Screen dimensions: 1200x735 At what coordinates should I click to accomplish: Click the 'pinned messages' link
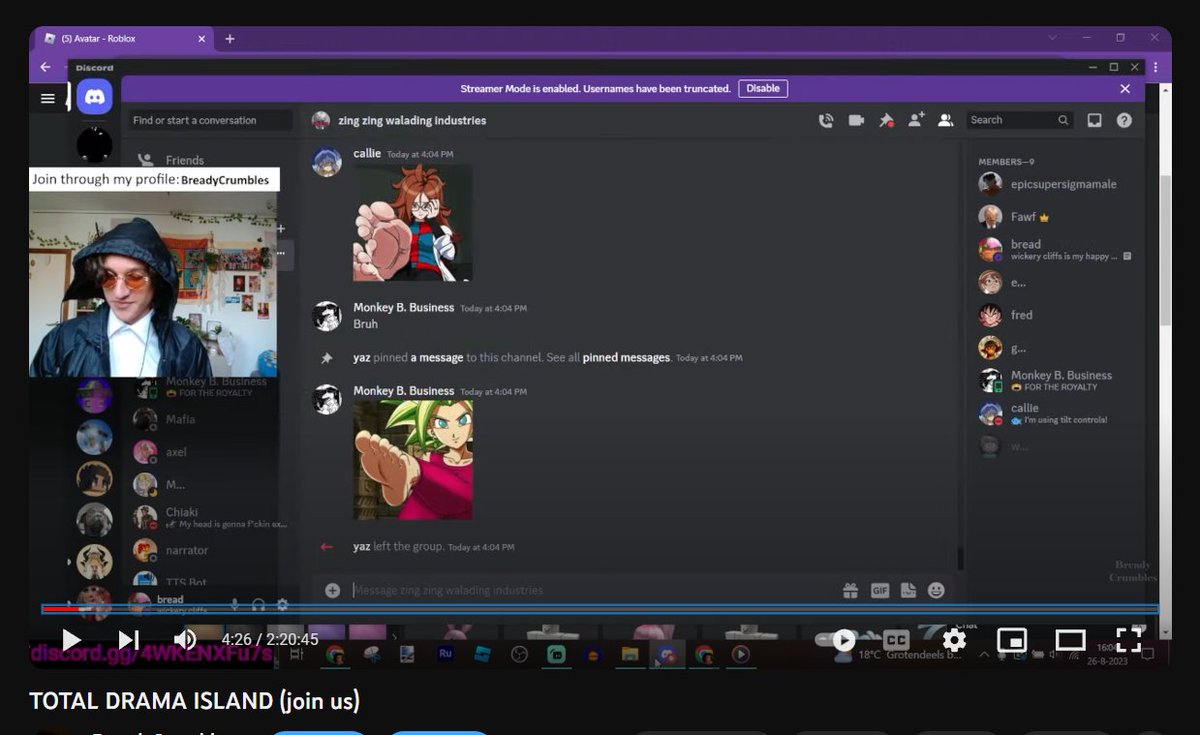[x=626, y=358]
